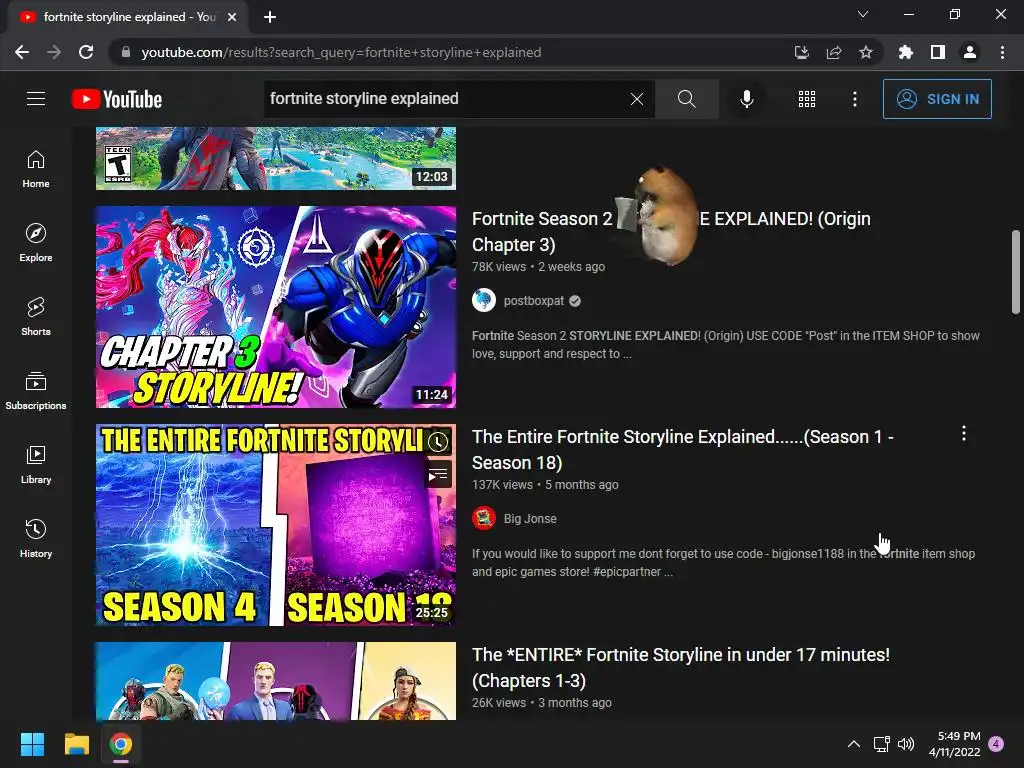
Task: Open the volume speaker icon in the tray
Action: [x=906, y=744]
